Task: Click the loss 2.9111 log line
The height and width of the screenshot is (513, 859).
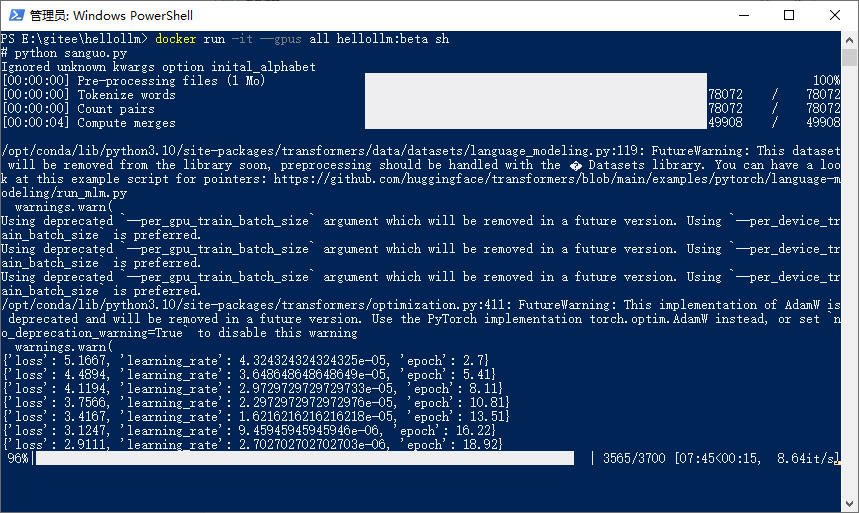Action: point(253,444)
